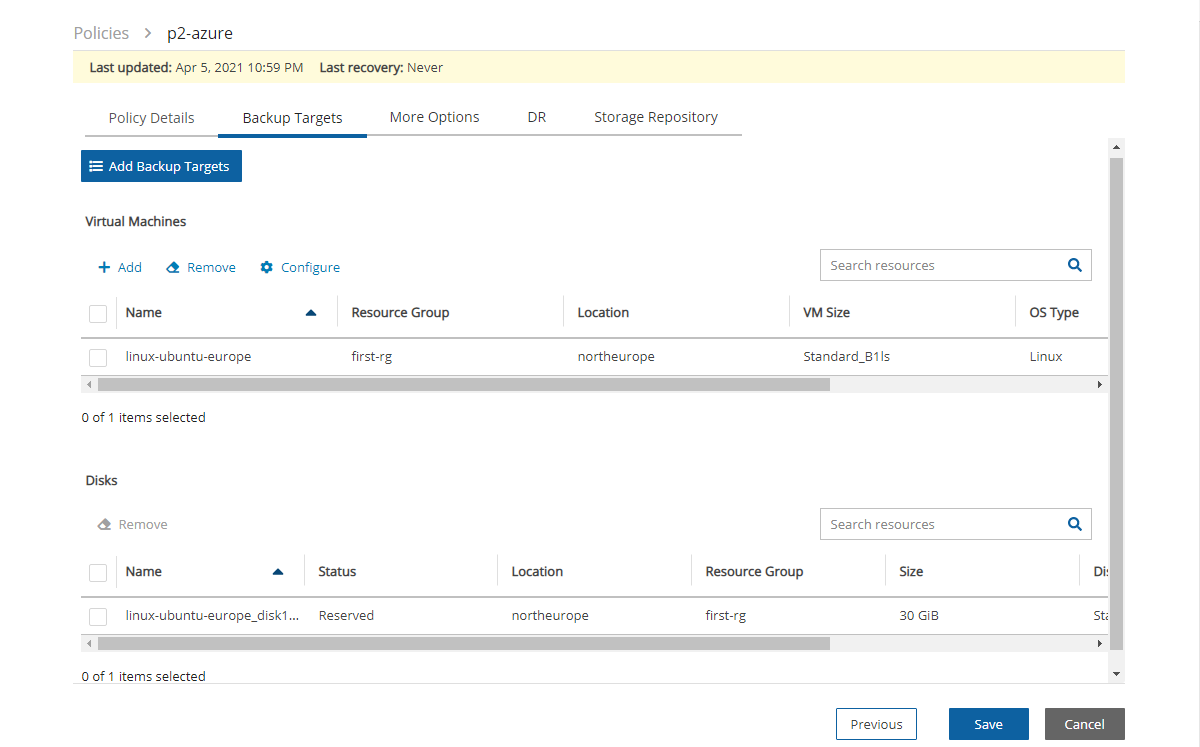Go back to Policies breadcrumb link
This screenshot has width=1200, height=747.
[x=101, y=33]
